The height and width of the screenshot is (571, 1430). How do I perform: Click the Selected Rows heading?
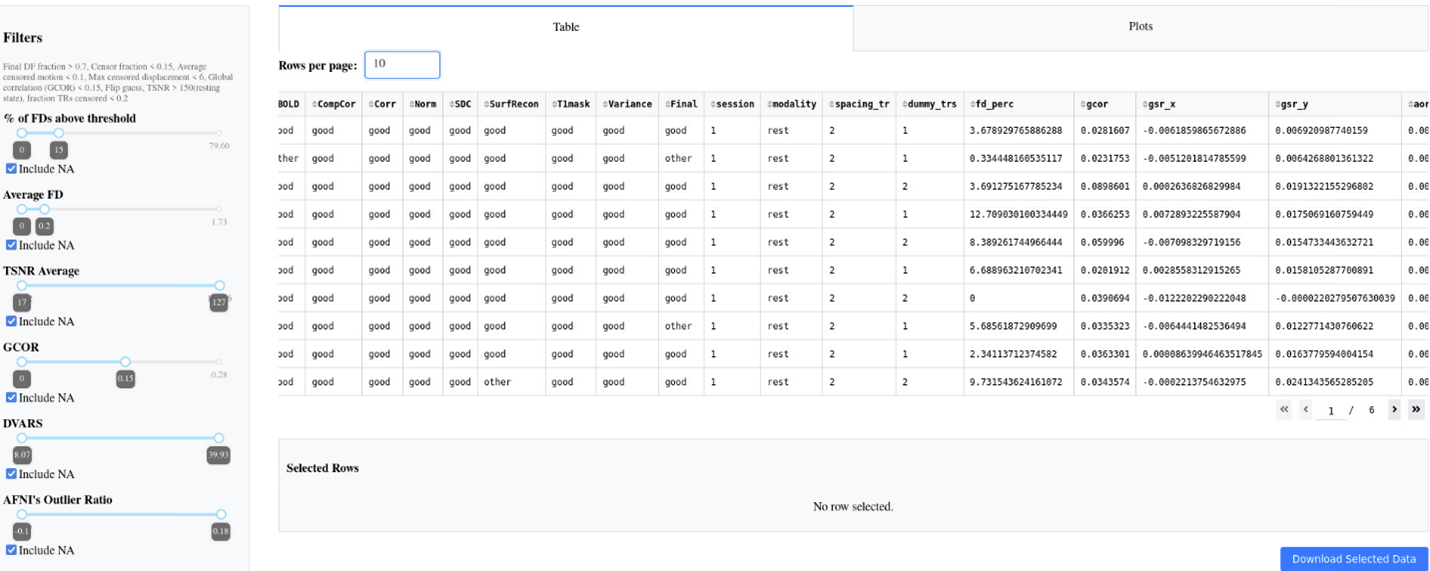(x=322, y=468)
